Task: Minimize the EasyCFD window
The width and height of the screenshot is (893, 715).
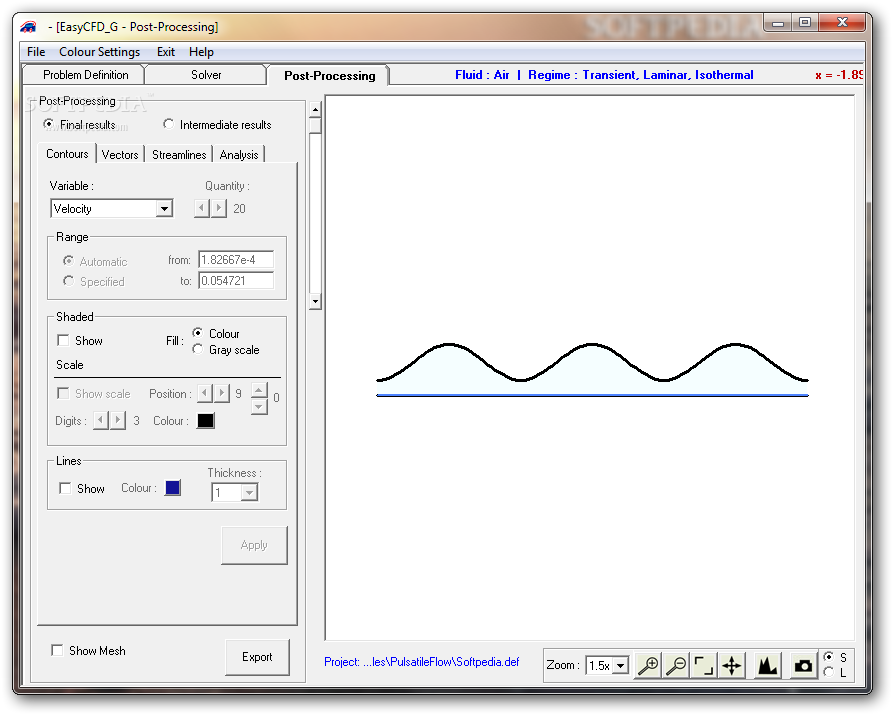Action: click(x=779, y=23)
